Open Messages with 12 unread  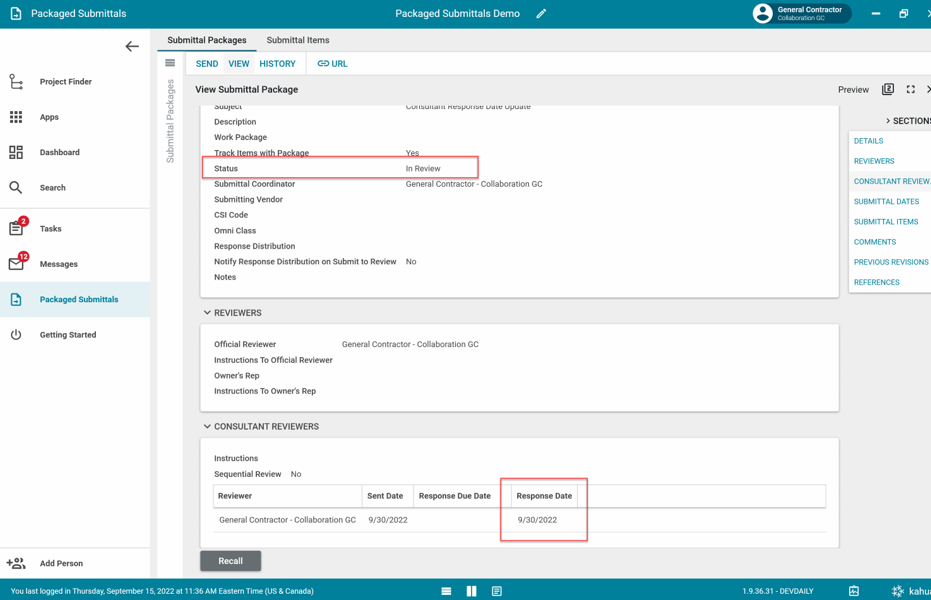pos(58,264)
